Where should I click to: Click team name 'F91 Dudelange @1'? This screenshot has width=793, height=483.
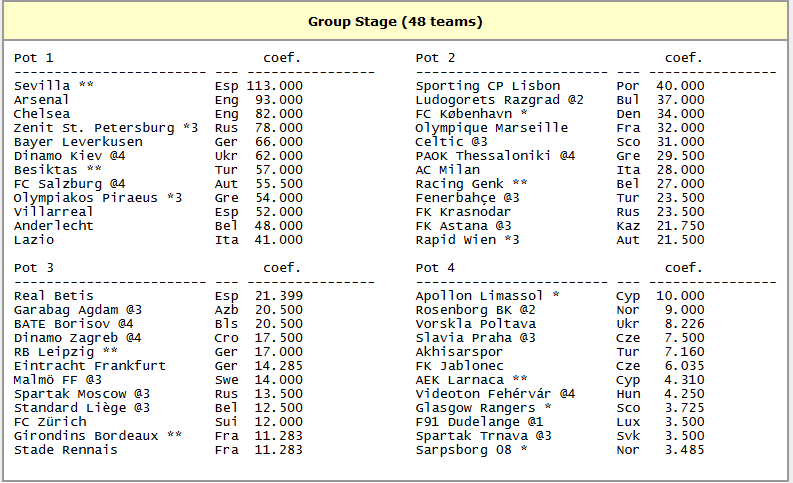click(x=479, y=422)
